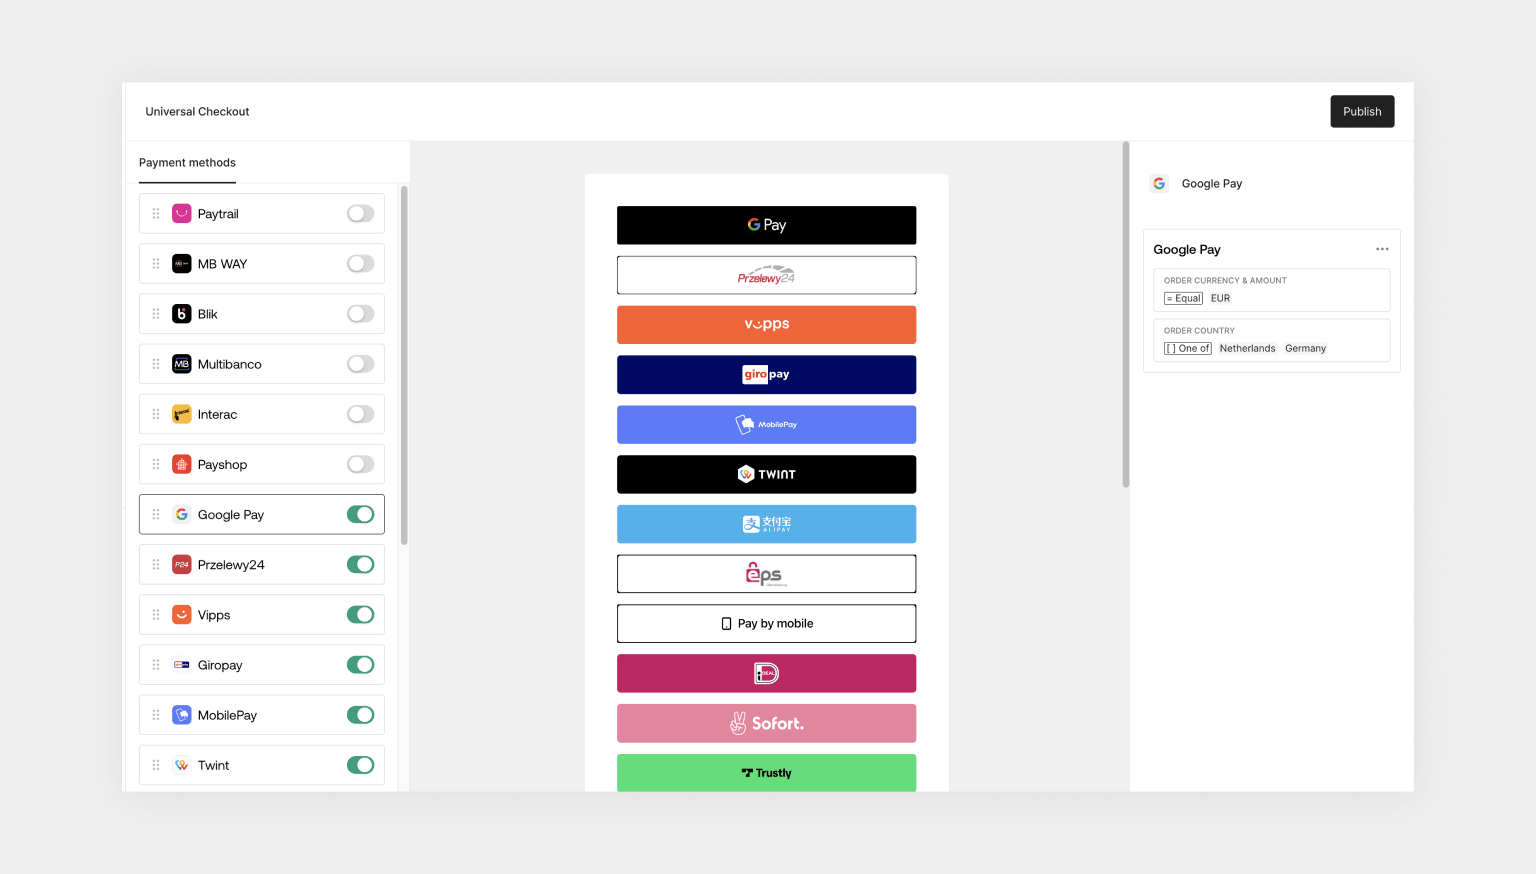The image size is (1536, 874).
Task: Click the Sofort checkout button
Action: (766, 723)
